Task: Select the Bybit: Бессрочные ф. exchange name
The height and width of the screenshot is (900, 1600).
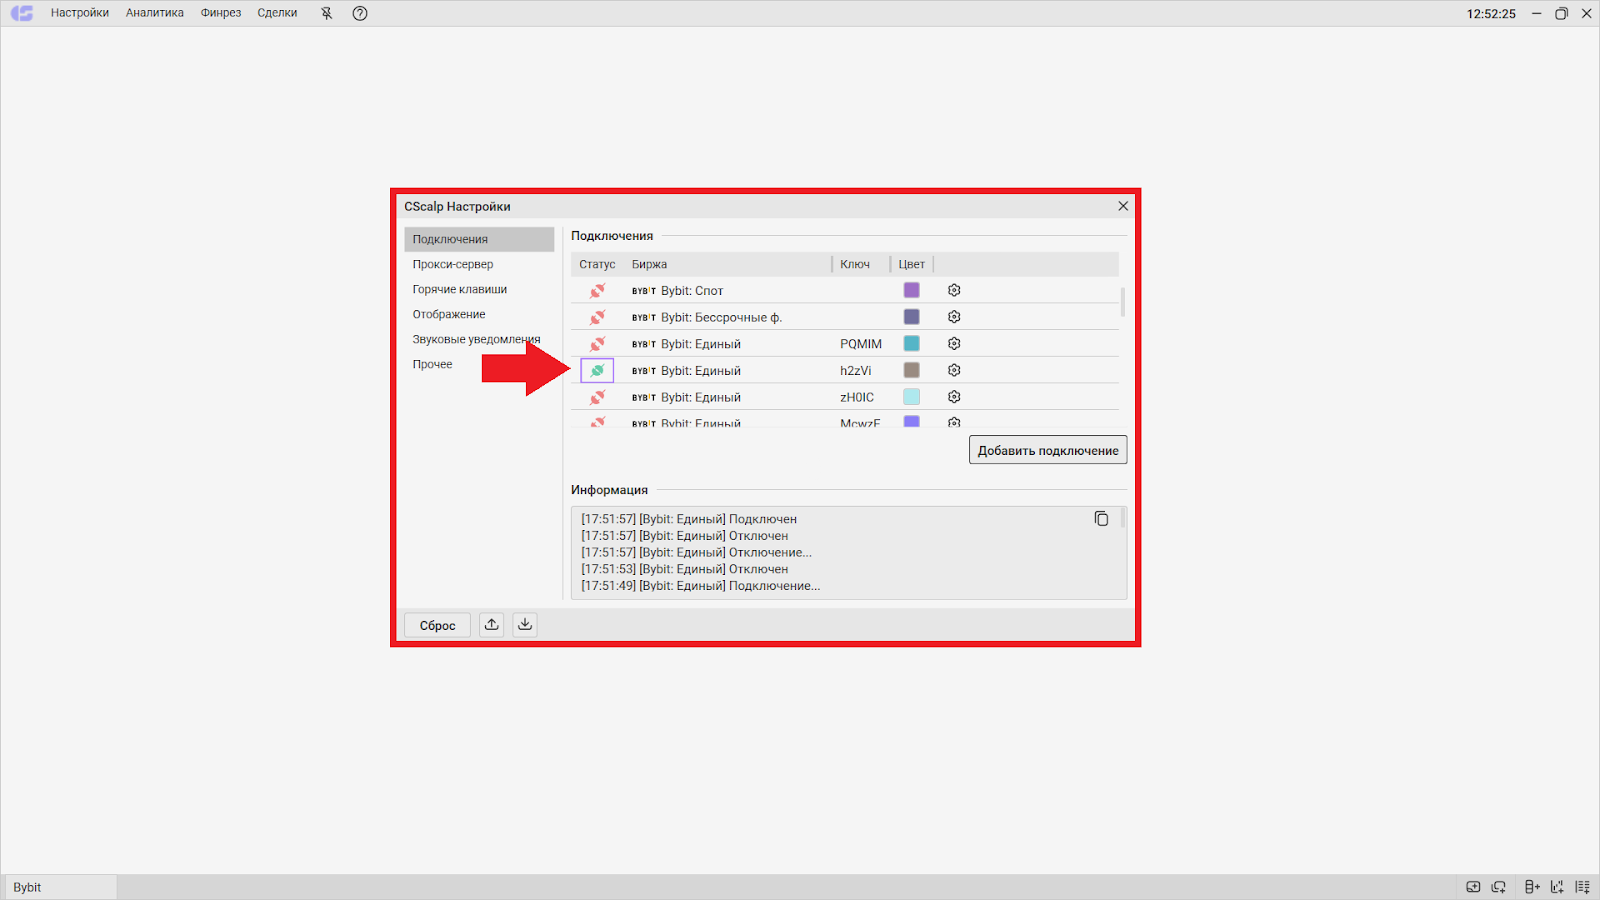Action: (721, 317)
